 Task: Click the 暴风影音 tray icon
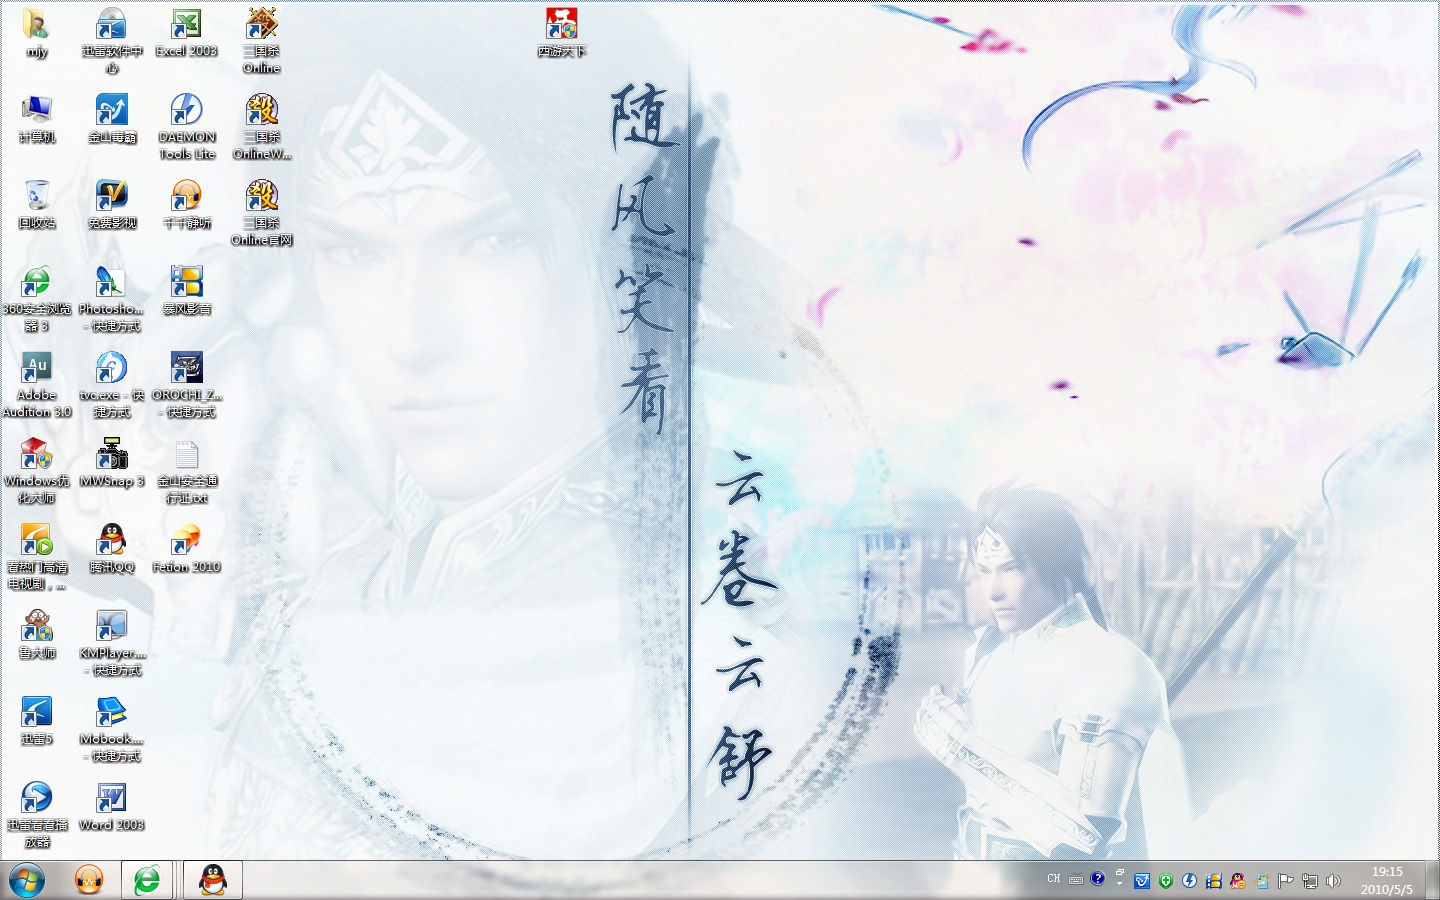pos(1213,881)
